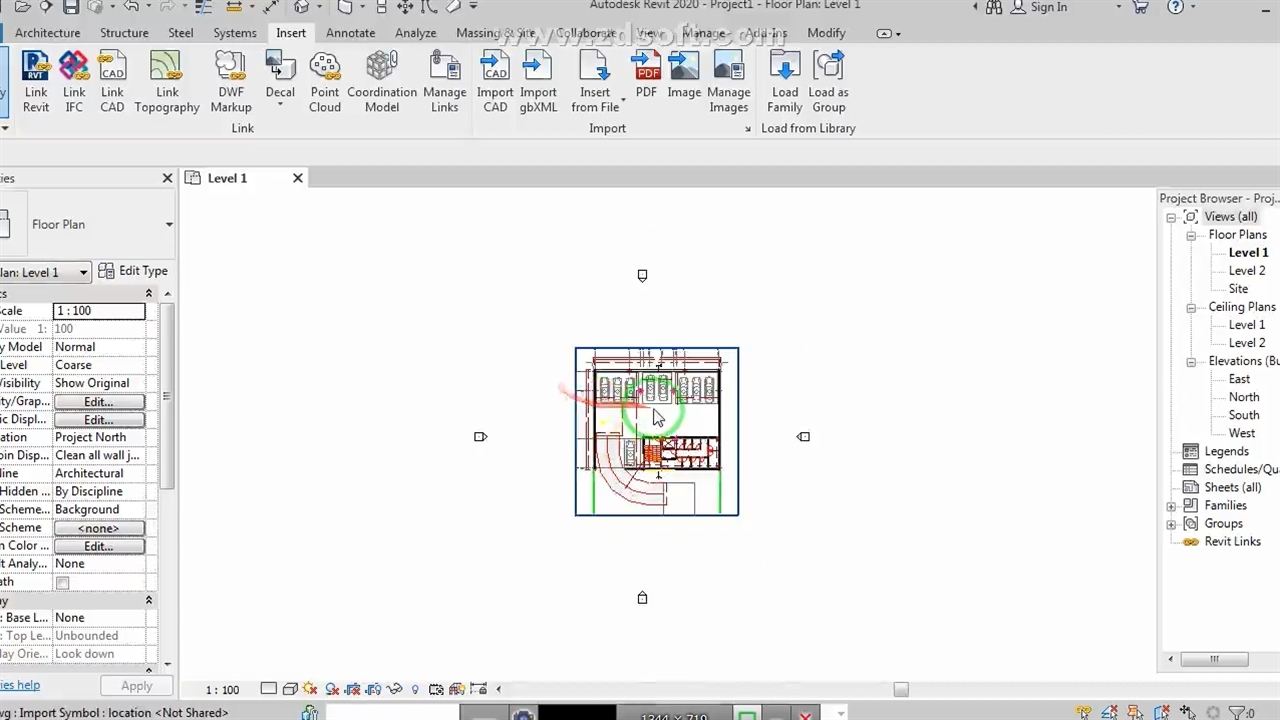Image resolution: width=1280 pixels, height=720 pixels.
Task: Expand the Families node in Project Browser
Action: point(1171,507)
